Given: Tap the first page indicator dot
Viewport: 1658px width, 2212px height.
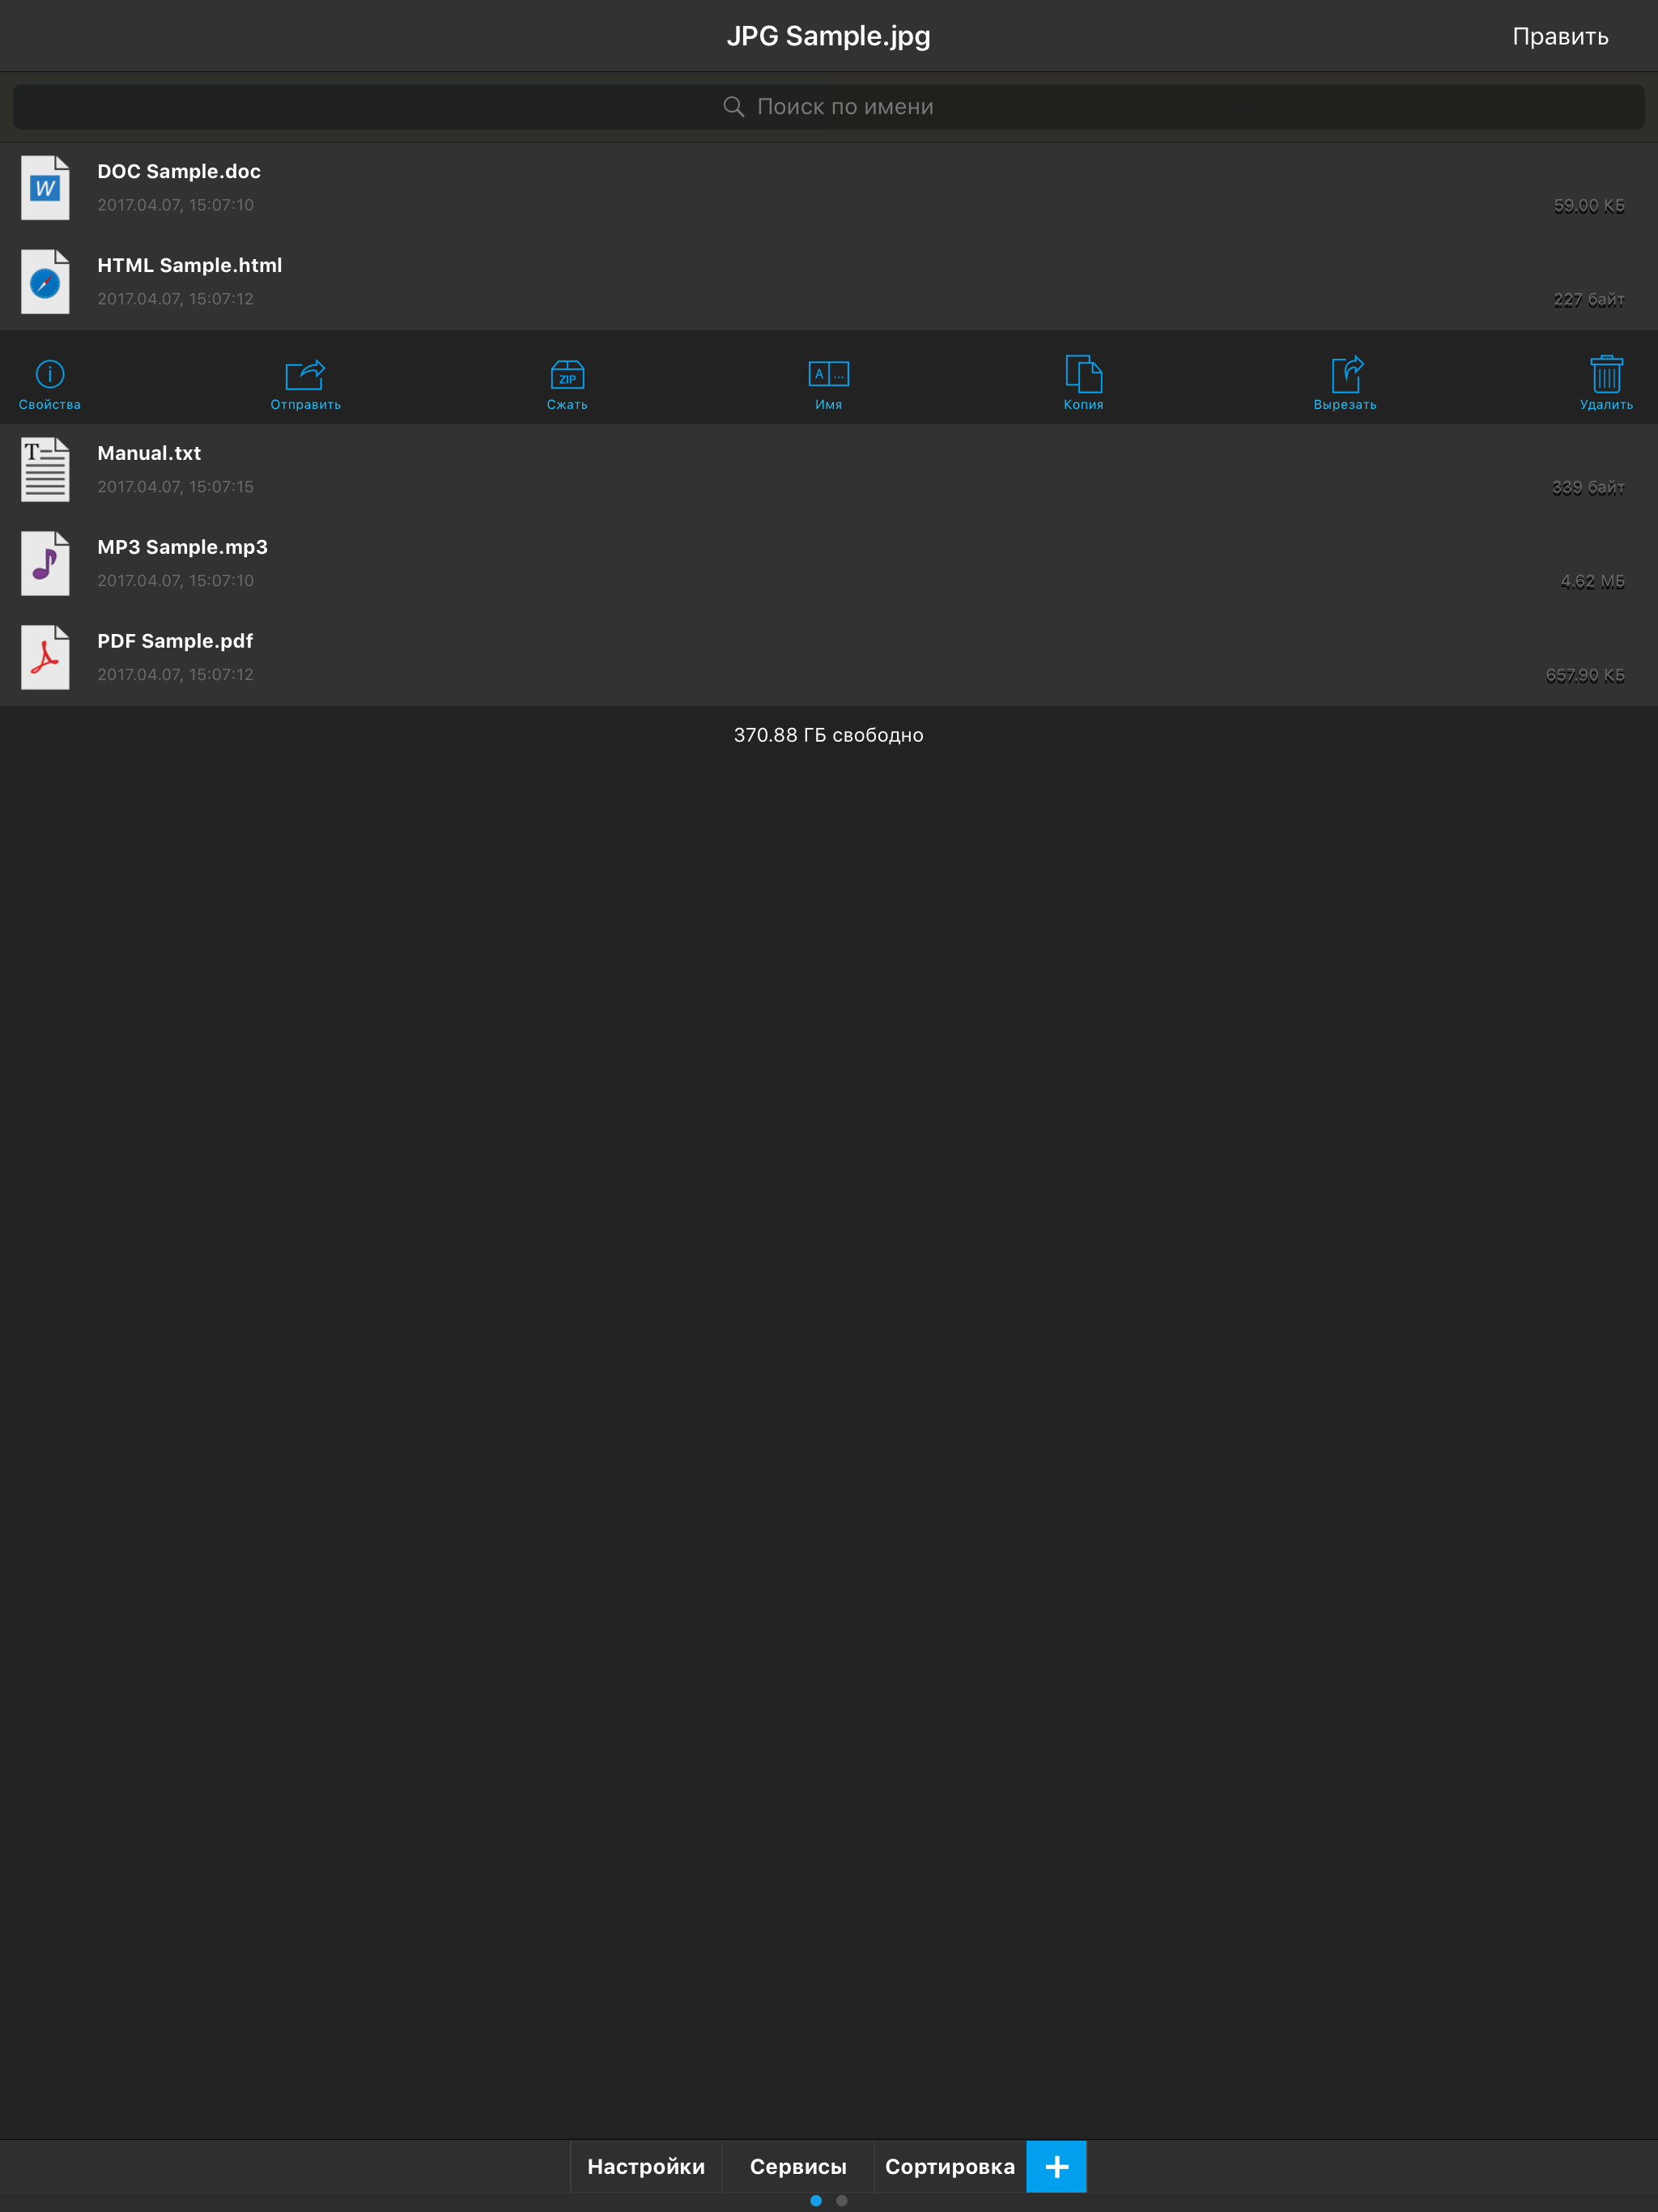Looking at the screenshot, I should pyautogui.click(x=816, y=2200).
